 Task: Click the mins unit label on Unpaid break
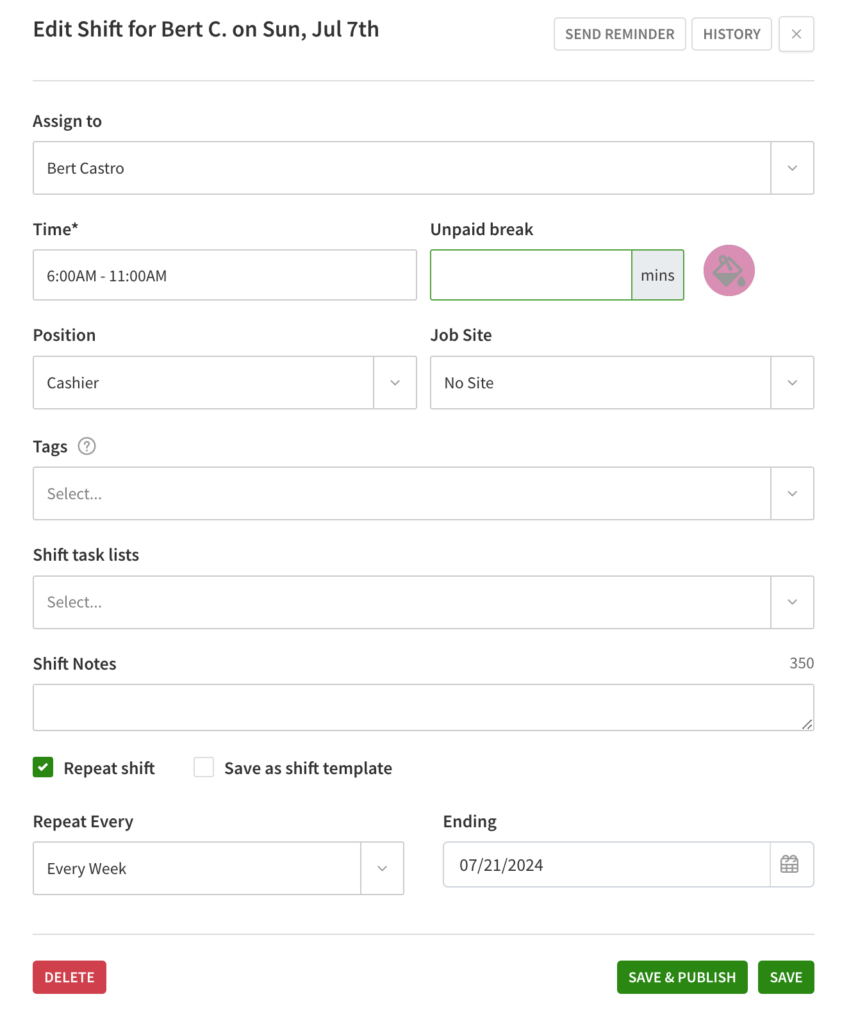(657, 275)
